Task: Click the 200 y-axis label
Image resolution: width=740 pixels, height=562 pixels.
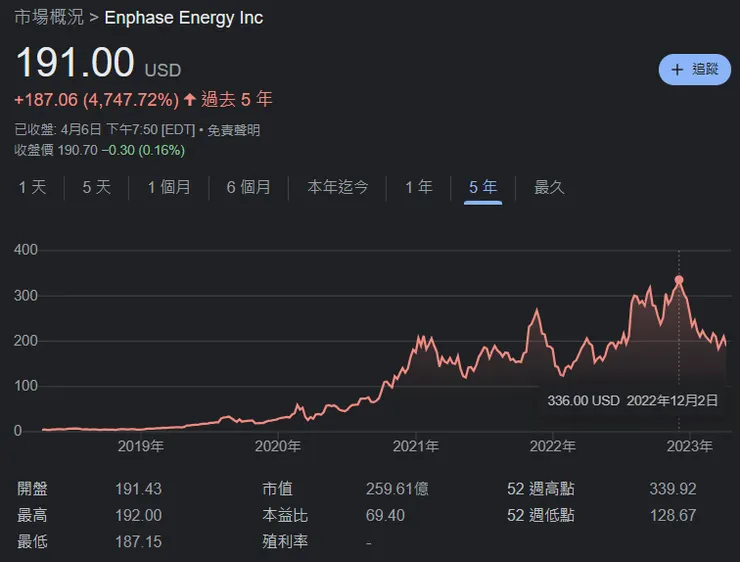Action: tap(26, 341)
